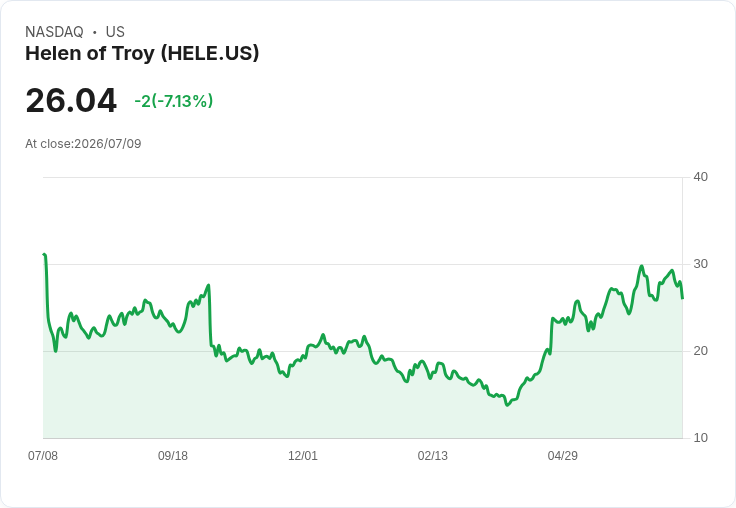The image size is (736, 508).
Task: Click the sharp drop after 09/18 on chart
Action: [210, 315]
